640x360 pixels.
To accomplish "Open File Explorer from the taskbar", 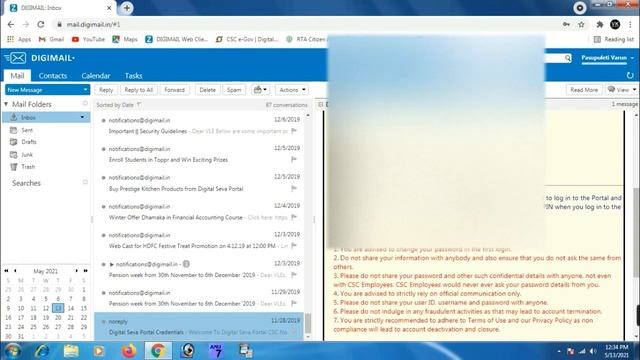I will click(x=71, y=351).
